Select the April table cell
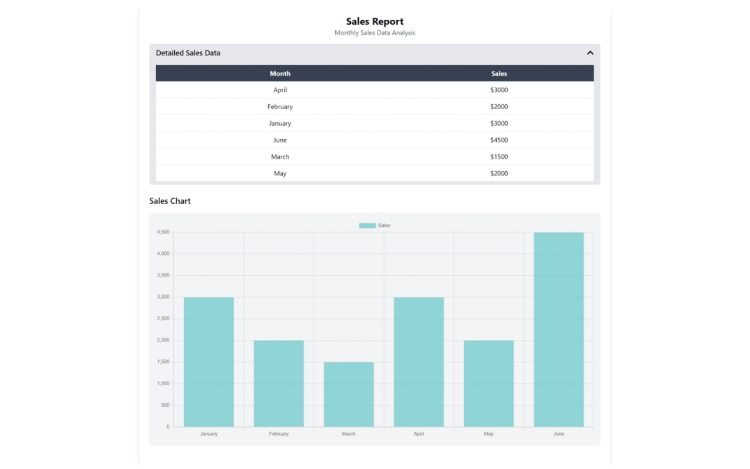The height and width of the screenshot is (469, 750). click(280, 90)
